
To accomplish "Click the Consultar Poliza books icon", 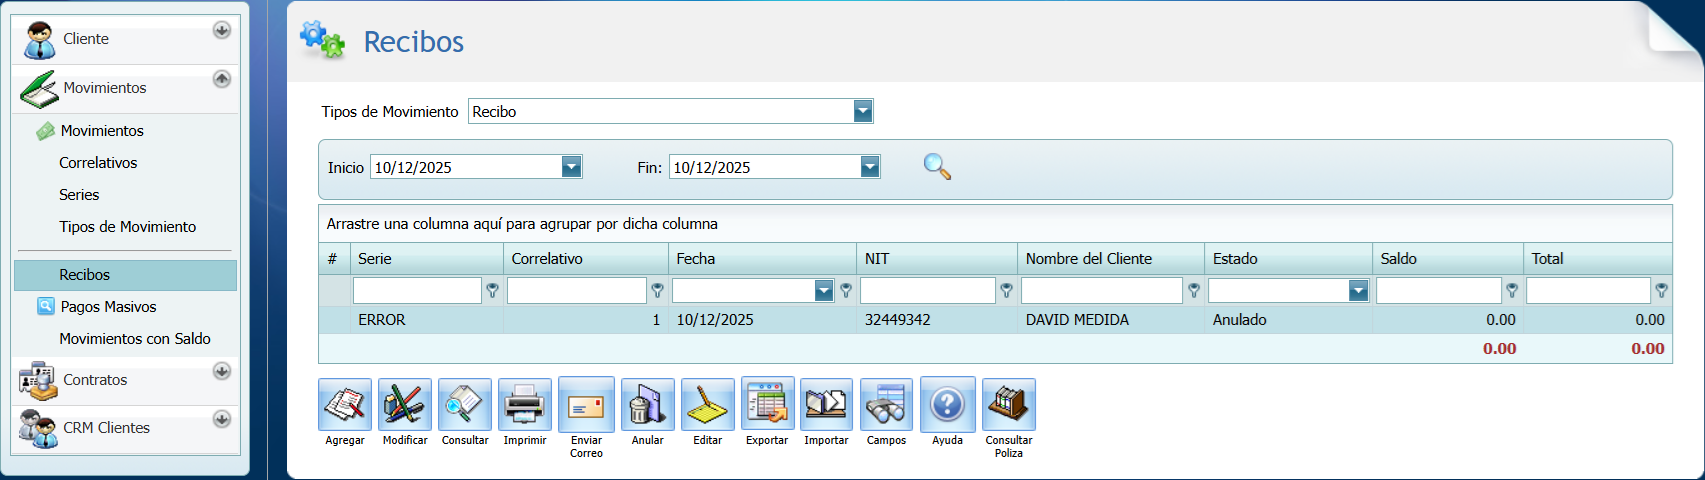I will tap(1008, 405).
